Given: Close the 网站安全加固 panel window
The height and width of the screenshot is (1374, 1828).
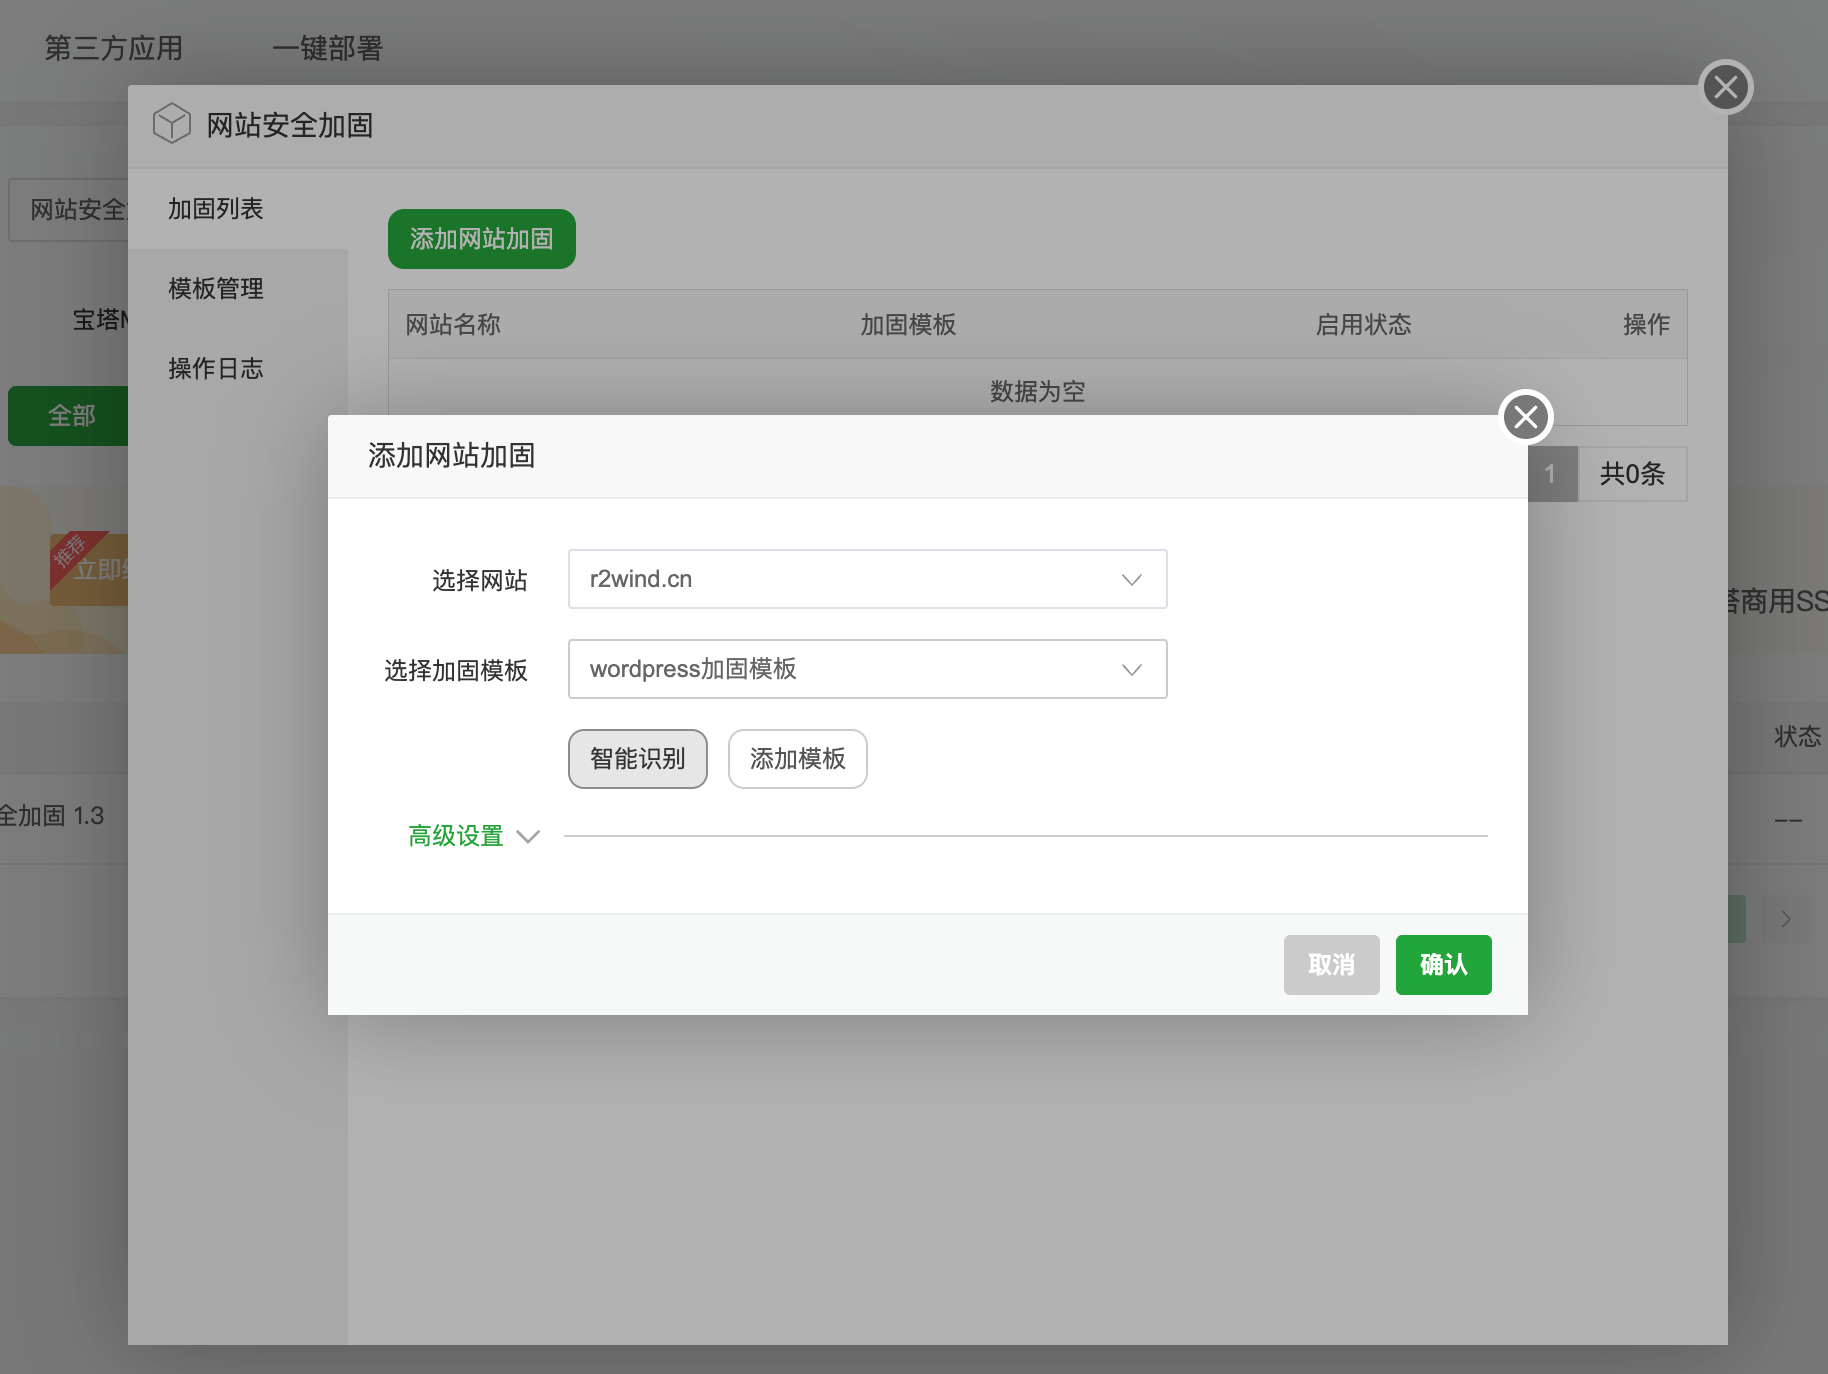Looking at the screenshot, I should click(x=1726, y=87).
